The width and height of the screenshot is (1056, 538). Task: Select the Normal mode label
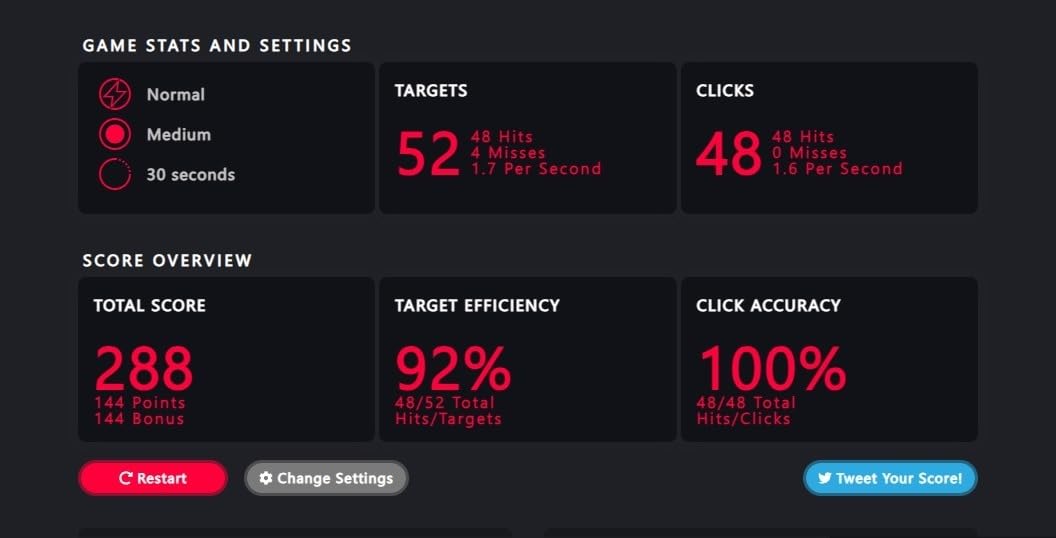(175, 94)
